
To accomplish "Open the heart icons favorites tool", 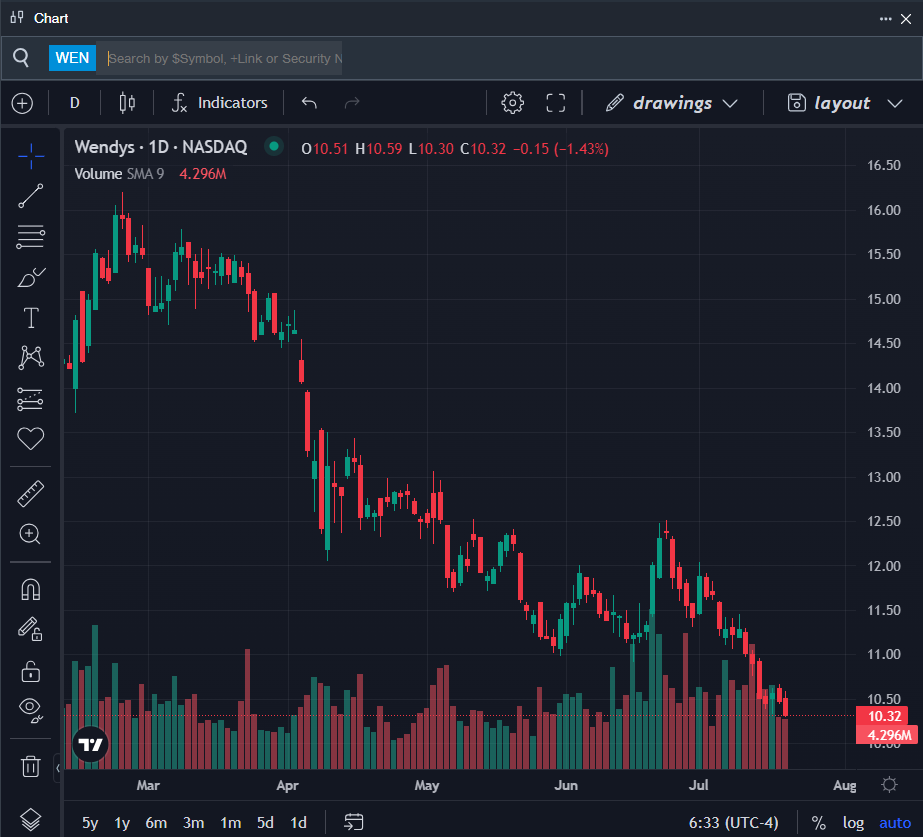I will click(x=31, y=439).
